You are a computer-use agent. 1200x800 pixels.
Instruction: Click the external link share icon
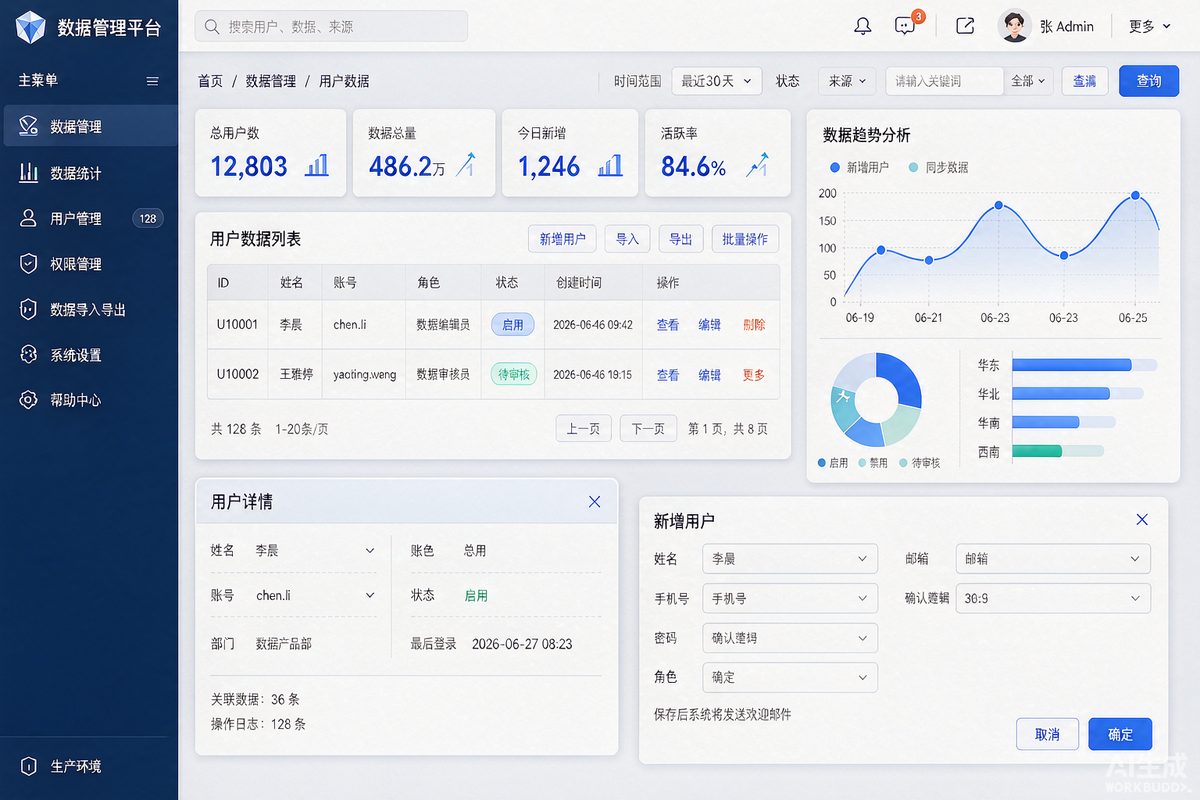click(x=965, y=27)
